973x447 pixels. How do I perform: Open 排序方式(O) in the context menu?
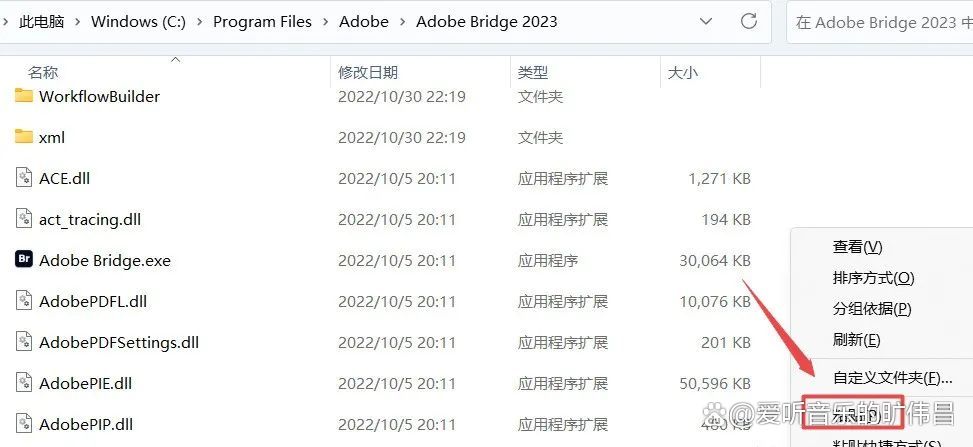click(873, 278)
